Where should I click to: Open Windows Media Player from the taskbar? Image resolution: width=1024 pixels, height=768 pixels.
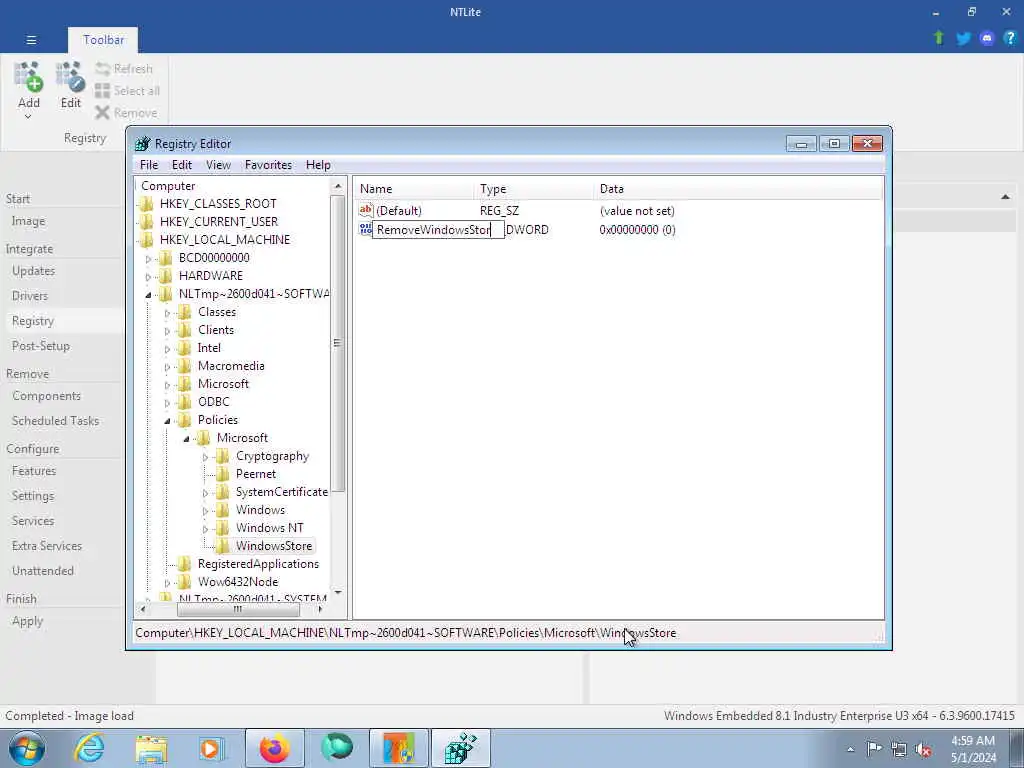coord(212,748)
